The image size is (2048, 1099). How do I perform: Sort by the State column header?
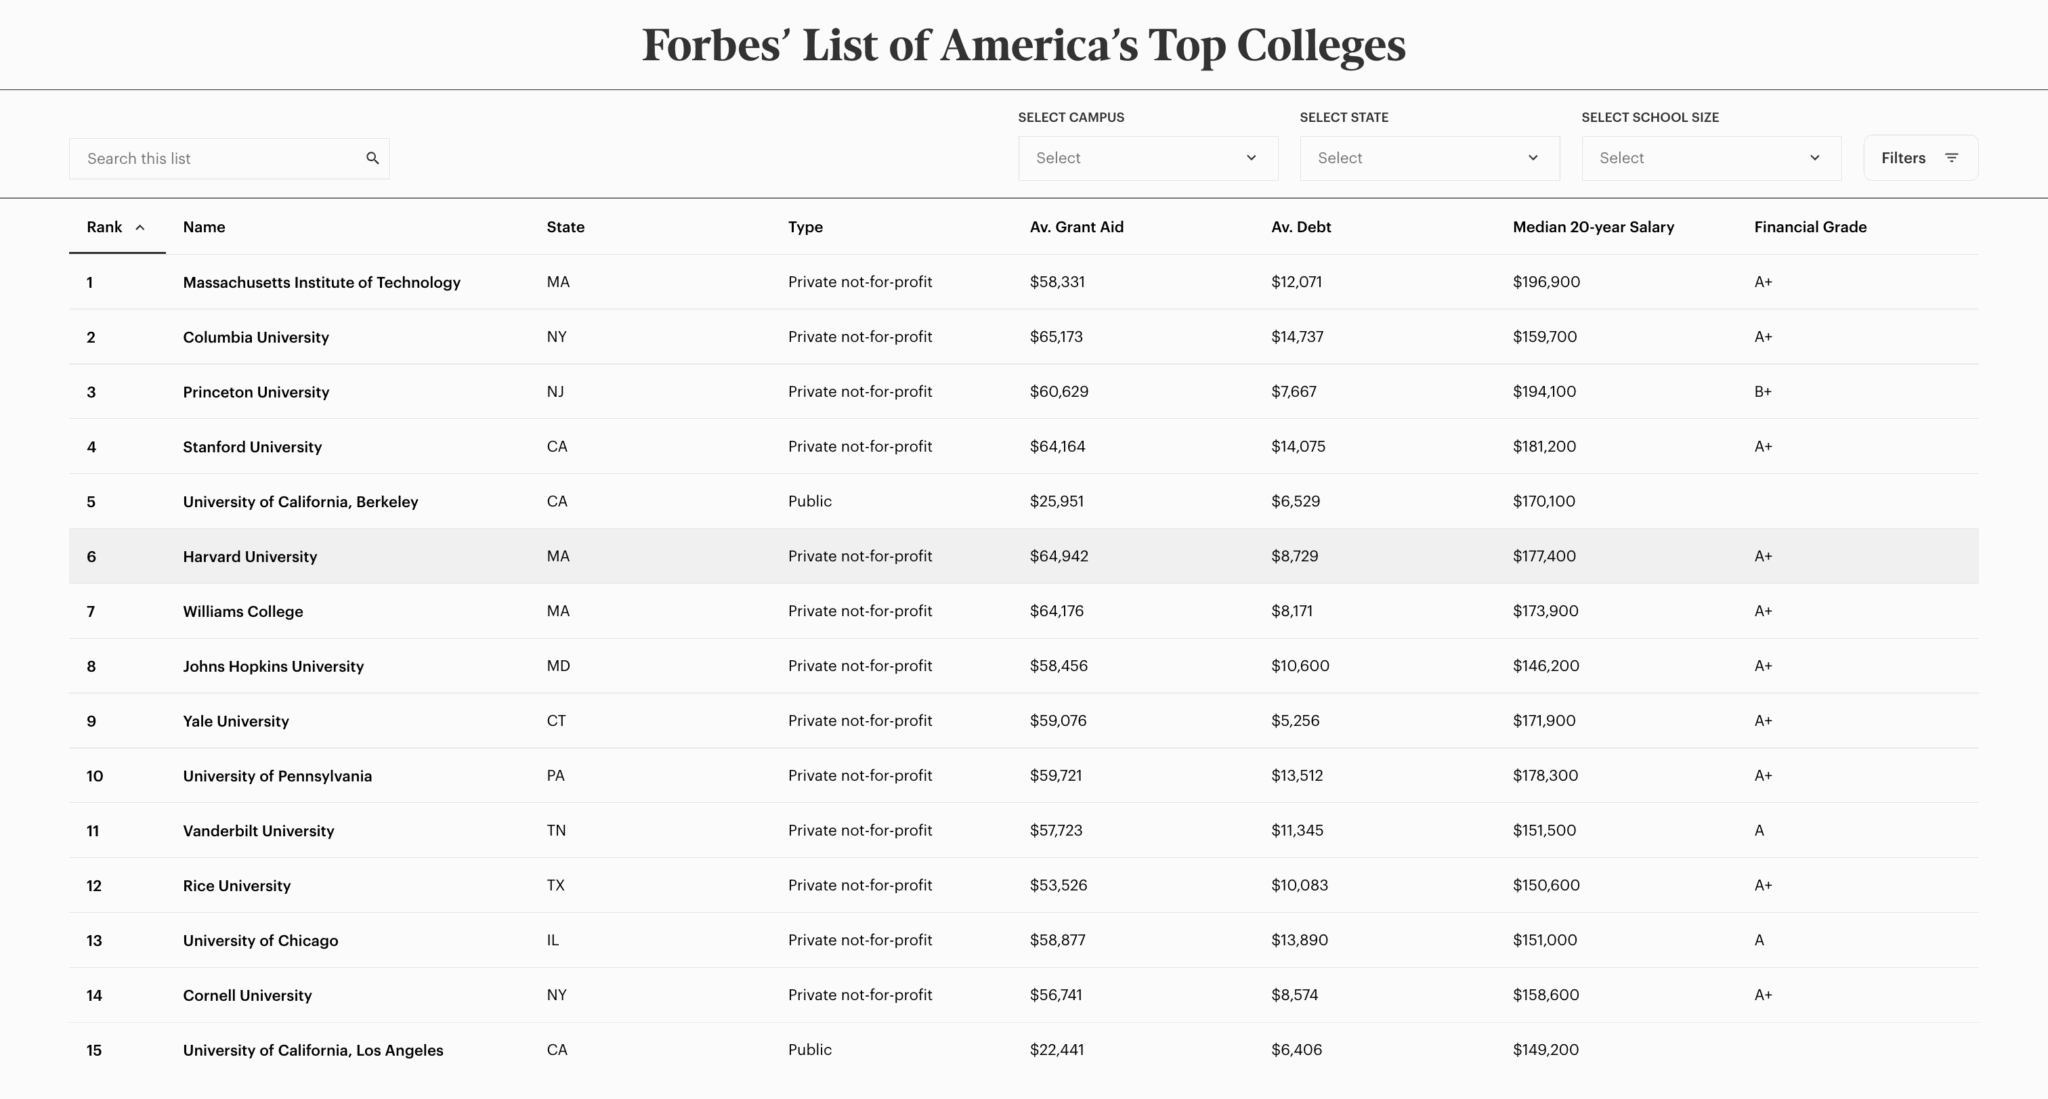(x=565, y=227)
